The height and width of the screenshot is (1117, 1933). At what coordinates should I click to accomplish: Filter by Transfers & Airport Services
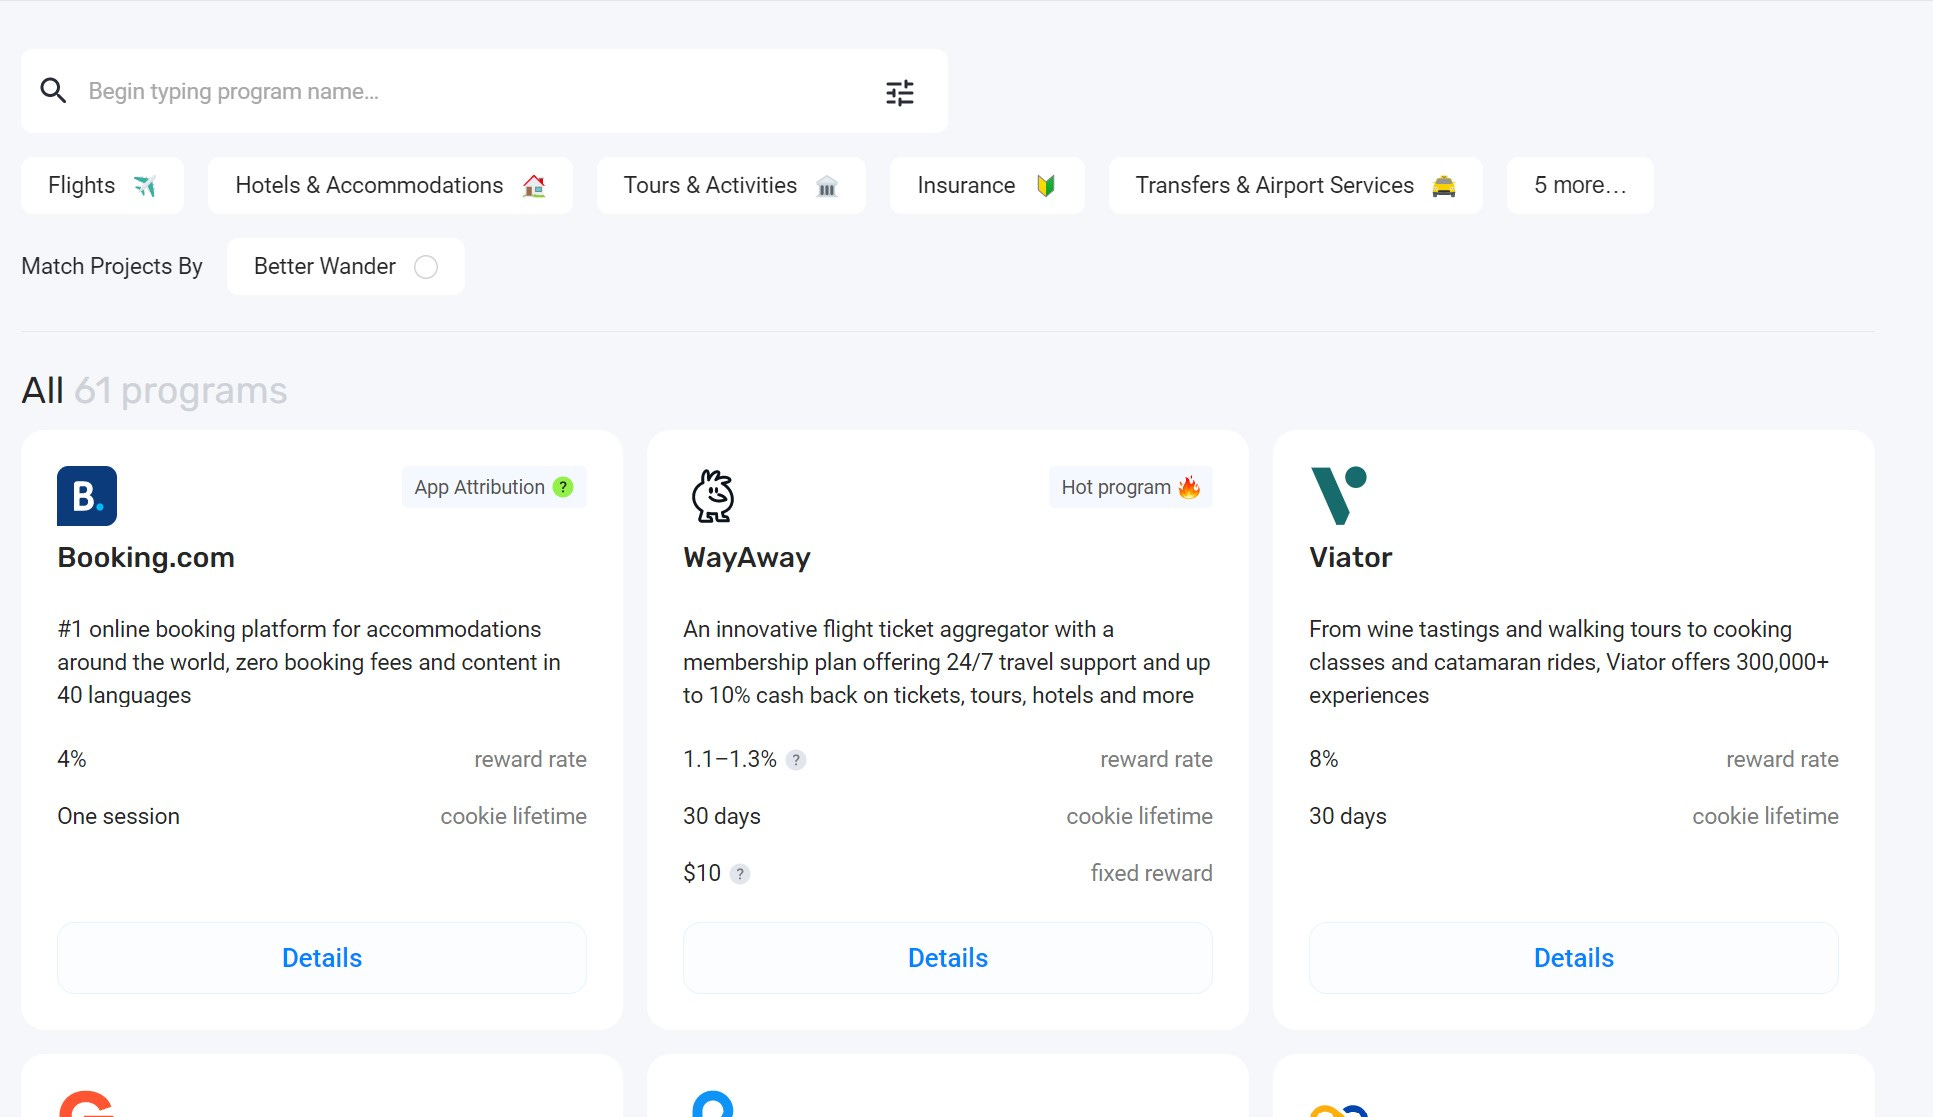1296,185
